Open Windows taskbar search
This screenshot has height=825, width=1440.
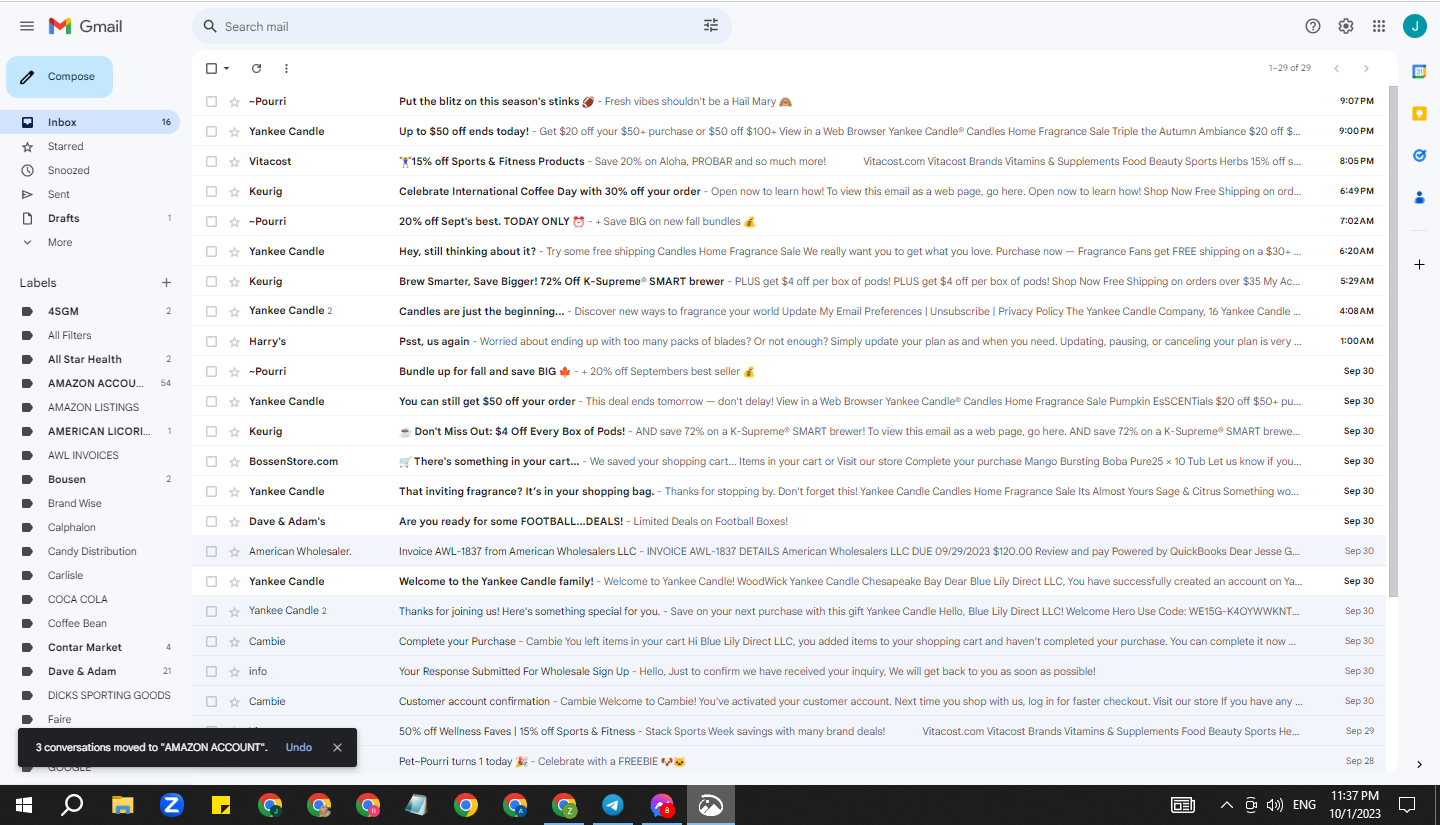pos(72,805)
